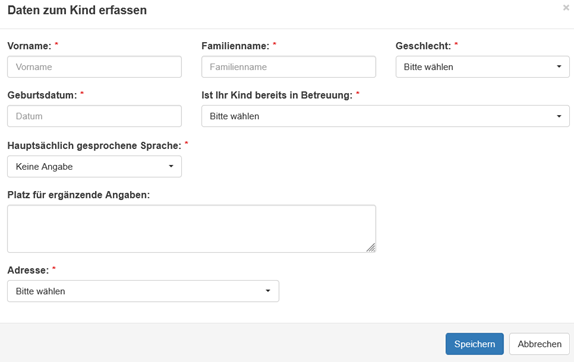Click the 'Hauptsächlich gesprochene Sprache:' label
The height and width of the screenshot is (362, 574).
point(94,146)
